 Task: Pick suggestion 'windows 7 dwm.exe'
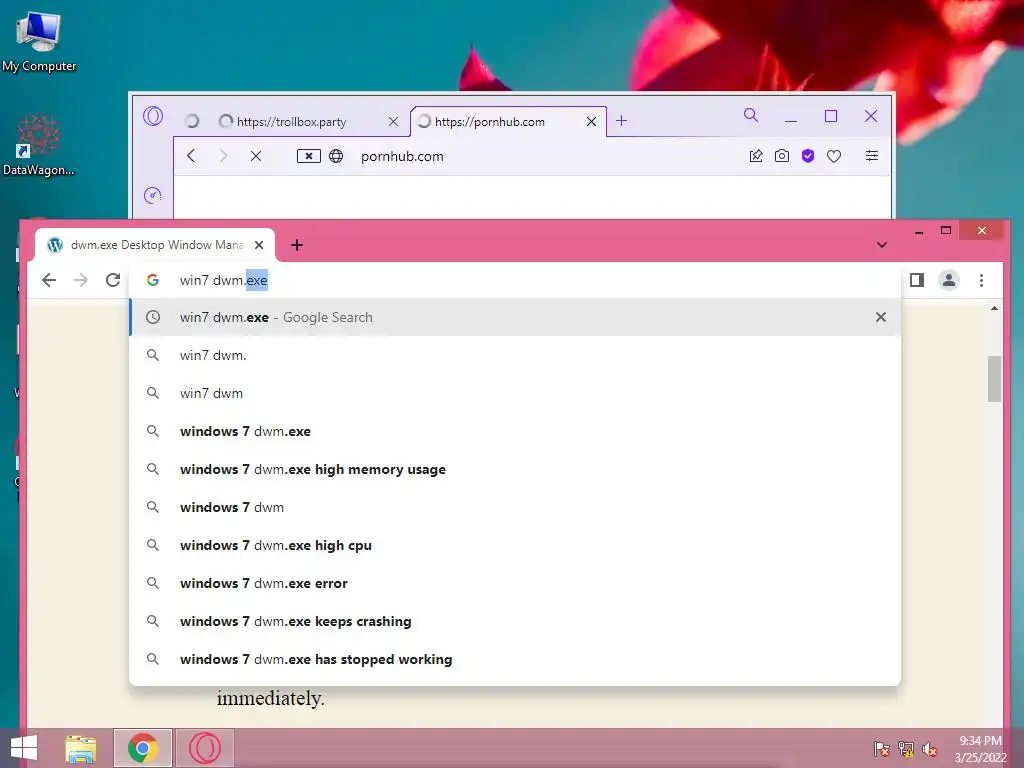pyautogui.click(x=515, y=431)
